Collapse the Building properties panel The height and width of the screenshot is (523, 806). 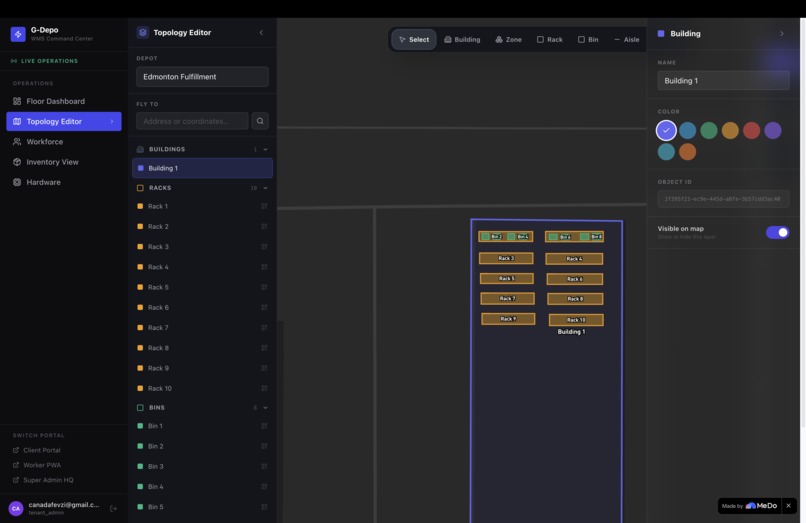[782, 34]
